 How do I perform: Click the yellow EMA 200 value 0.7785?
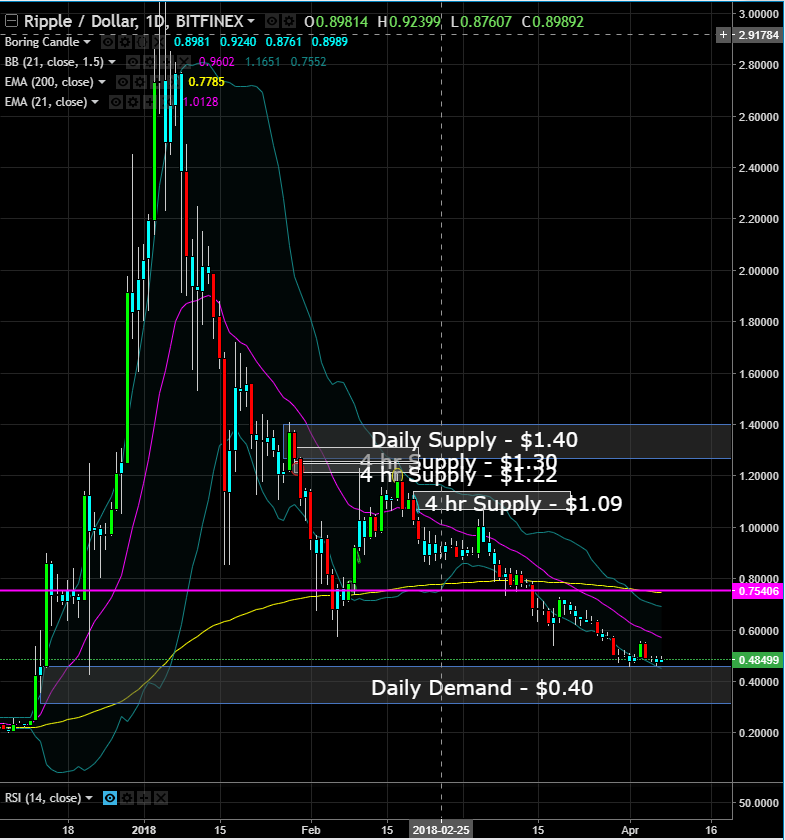coord(206,82)
